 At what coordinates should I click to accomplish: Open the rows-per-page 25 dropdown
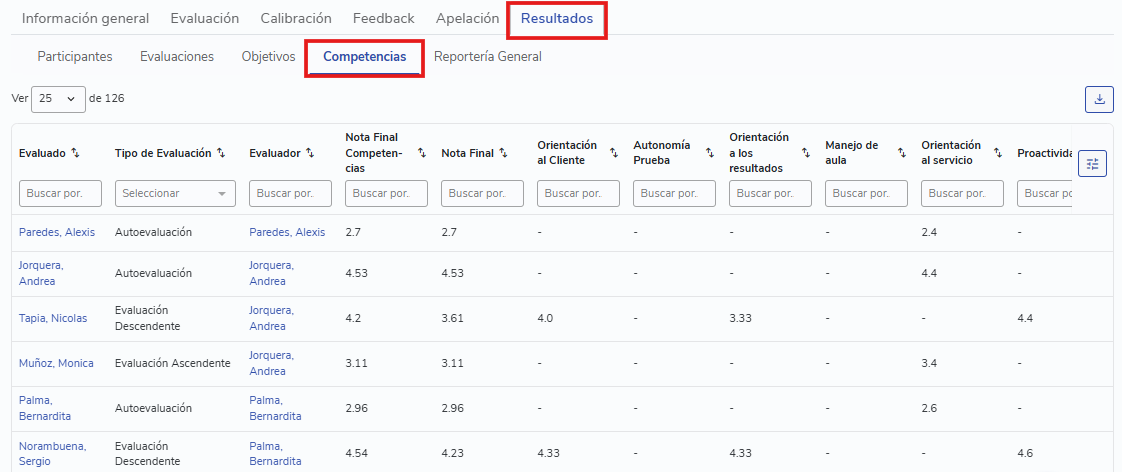(x=59, y=99)
